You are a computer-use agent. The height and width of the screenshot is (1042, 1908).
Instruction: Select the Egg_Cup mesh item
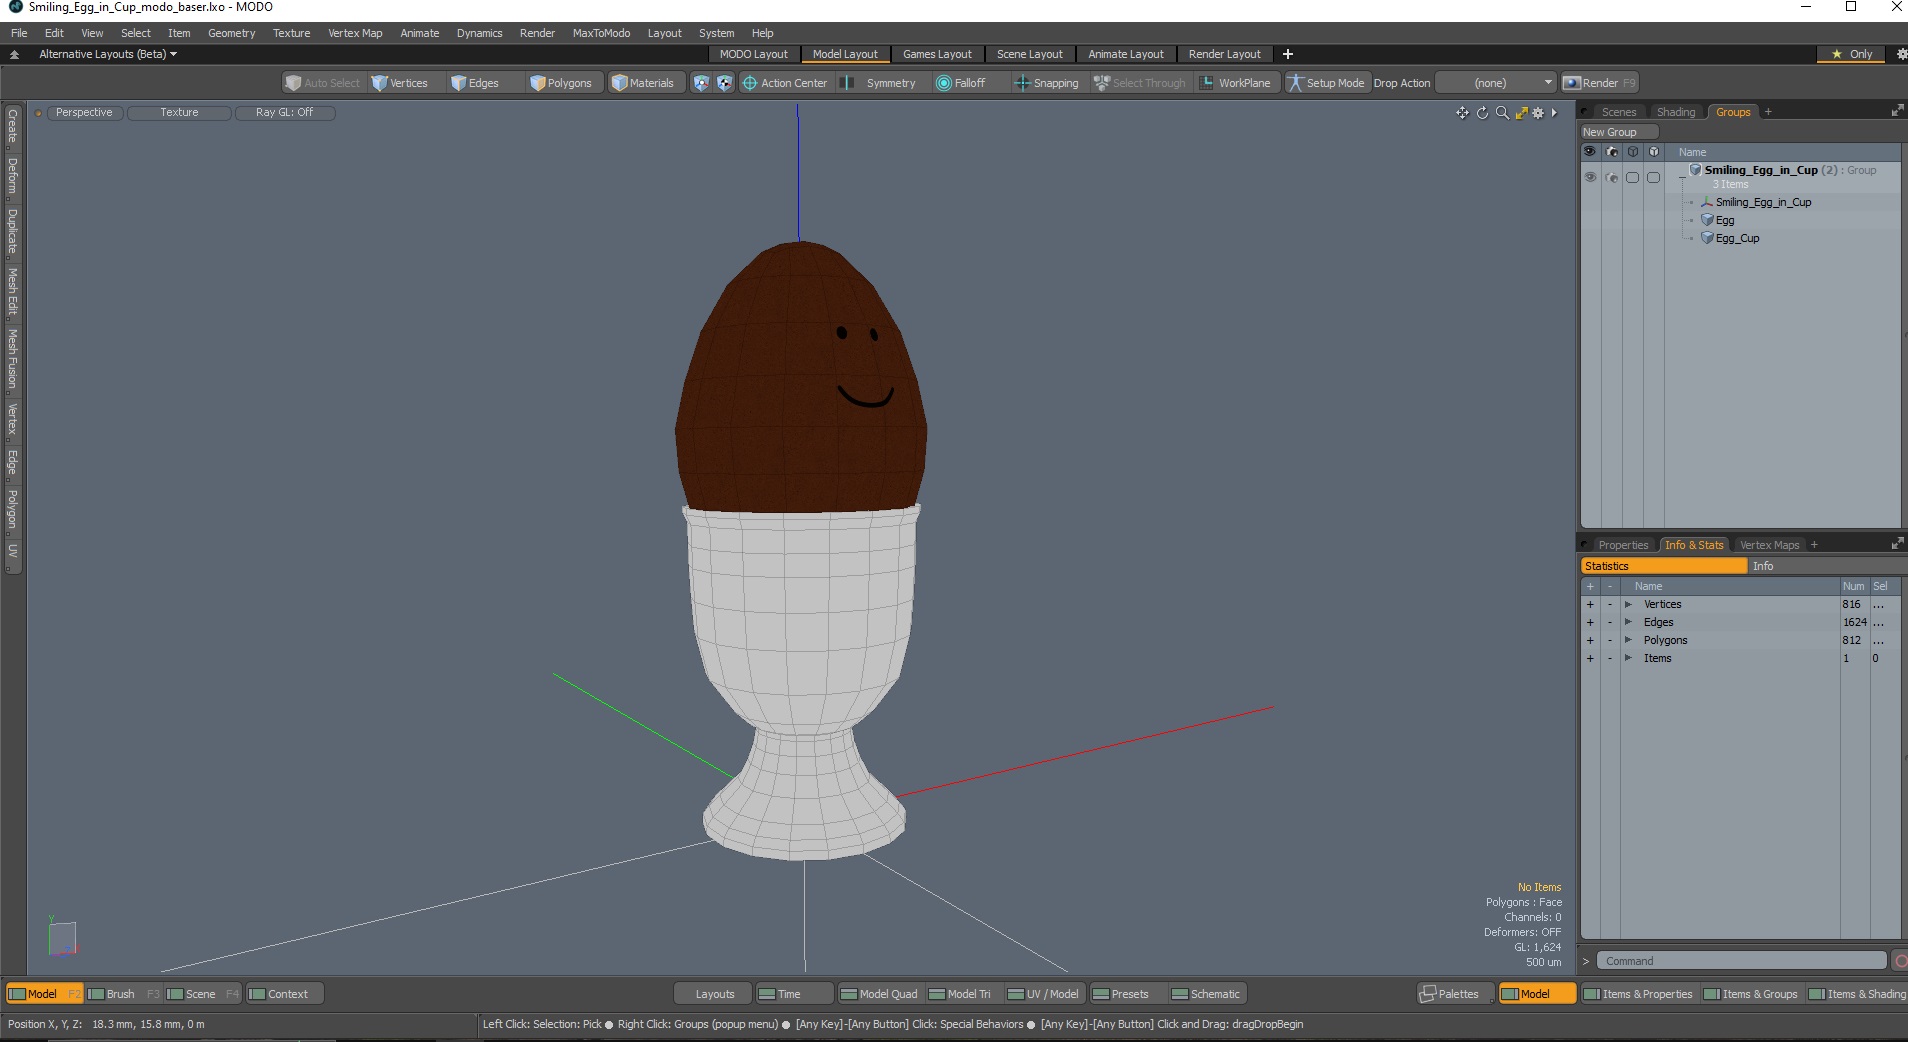pyautogui.click(x=1737, y=238)
